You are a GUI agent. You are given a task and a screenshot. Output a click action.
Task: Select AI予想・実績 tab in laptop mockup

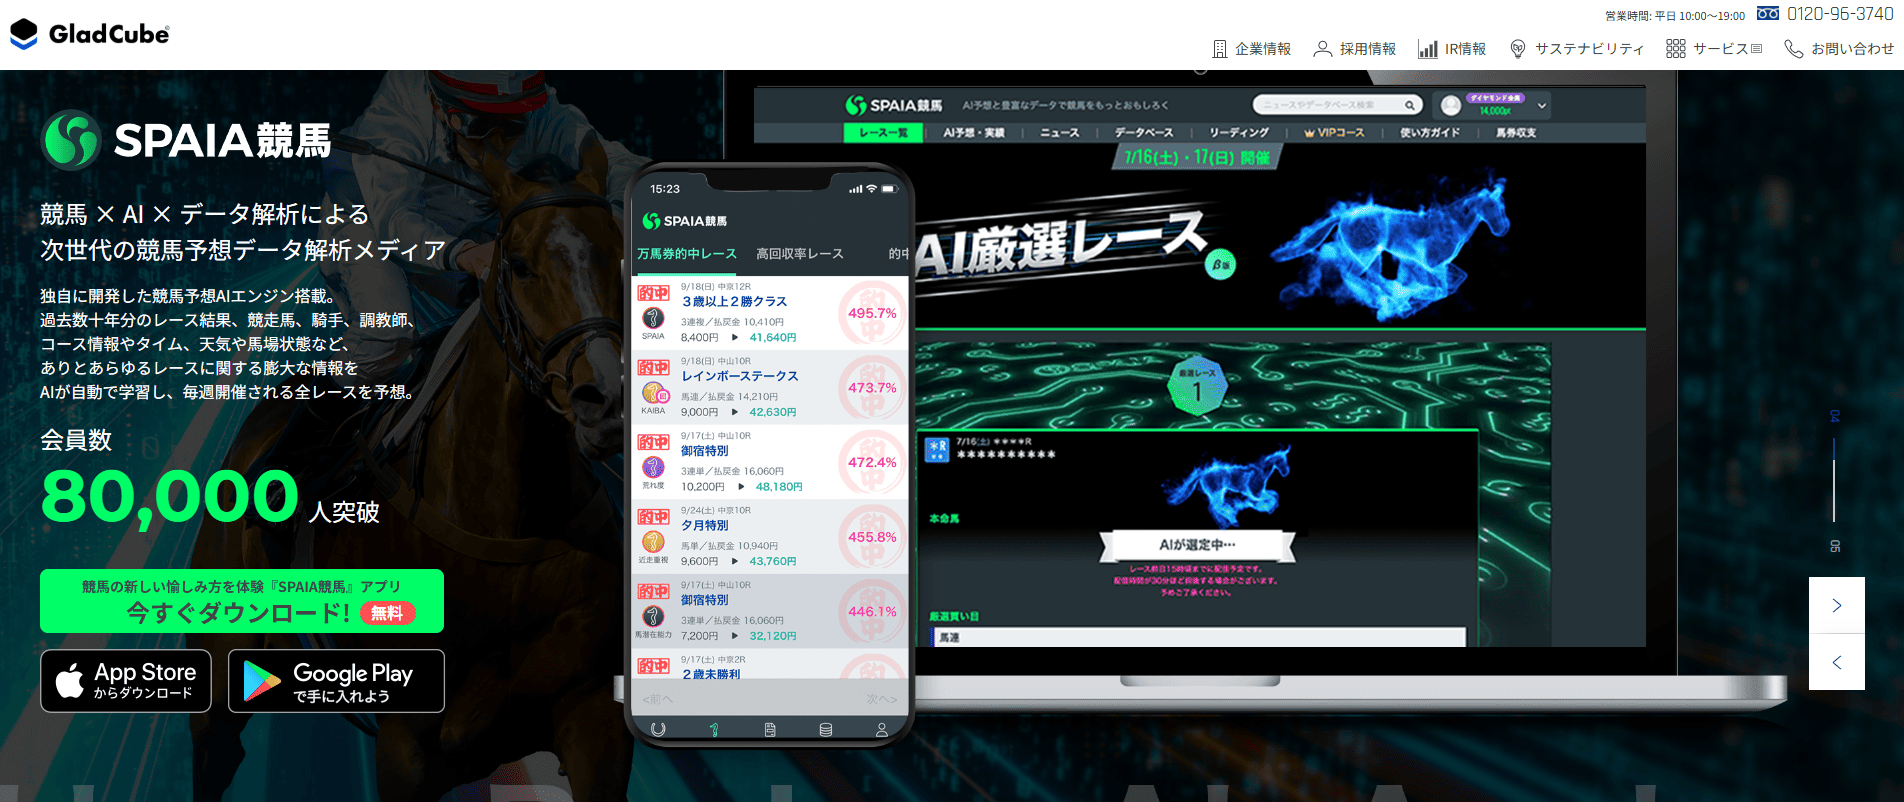click(x=974, y=132)
